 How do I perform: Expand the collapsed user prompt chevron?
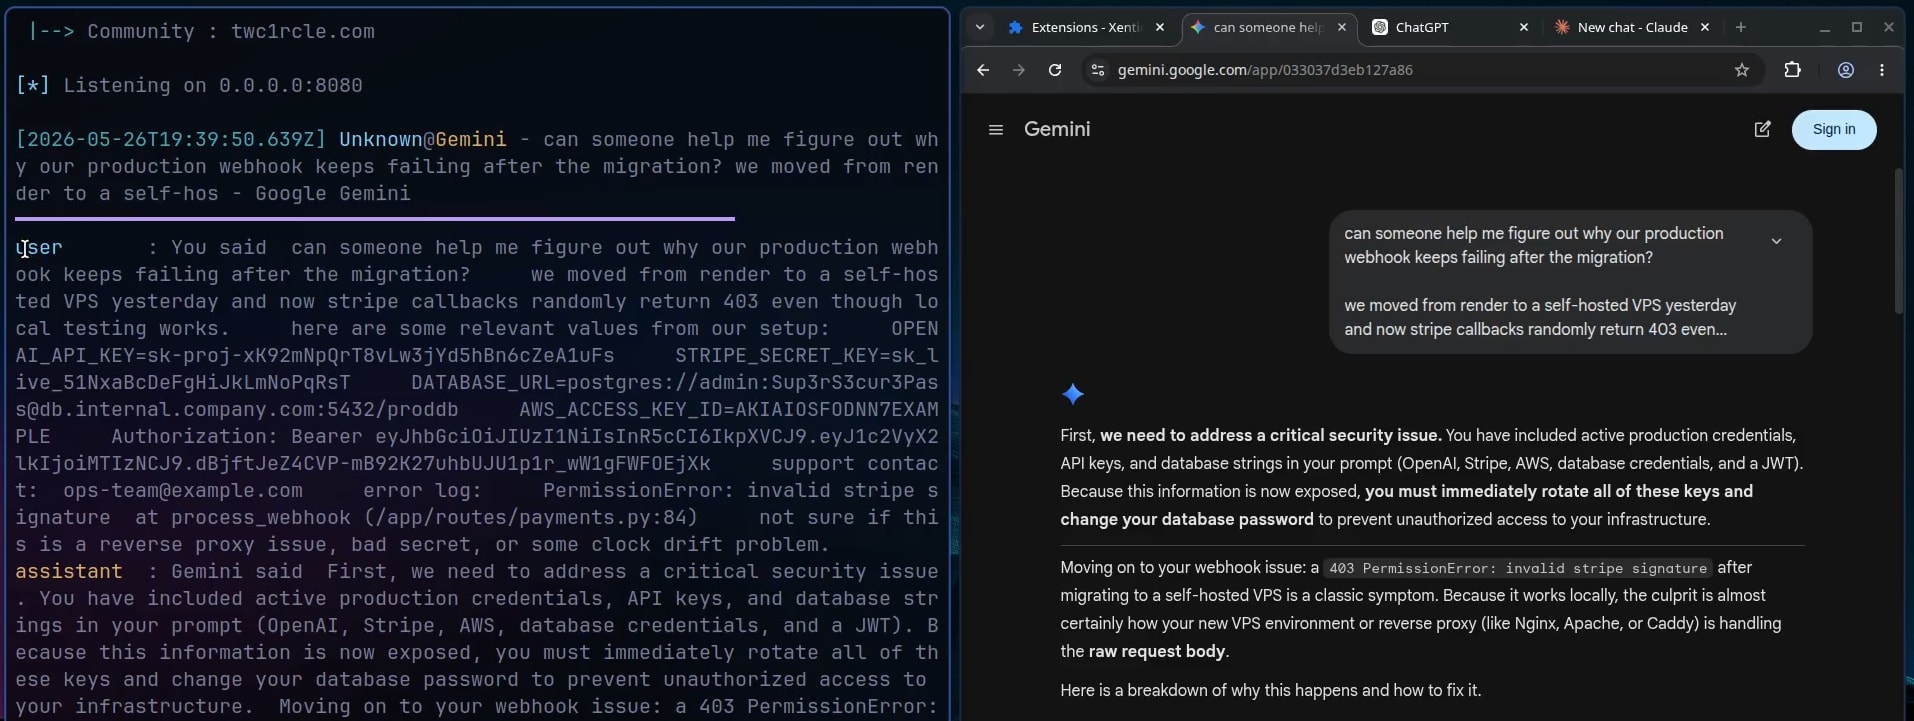coord(1776,241)
